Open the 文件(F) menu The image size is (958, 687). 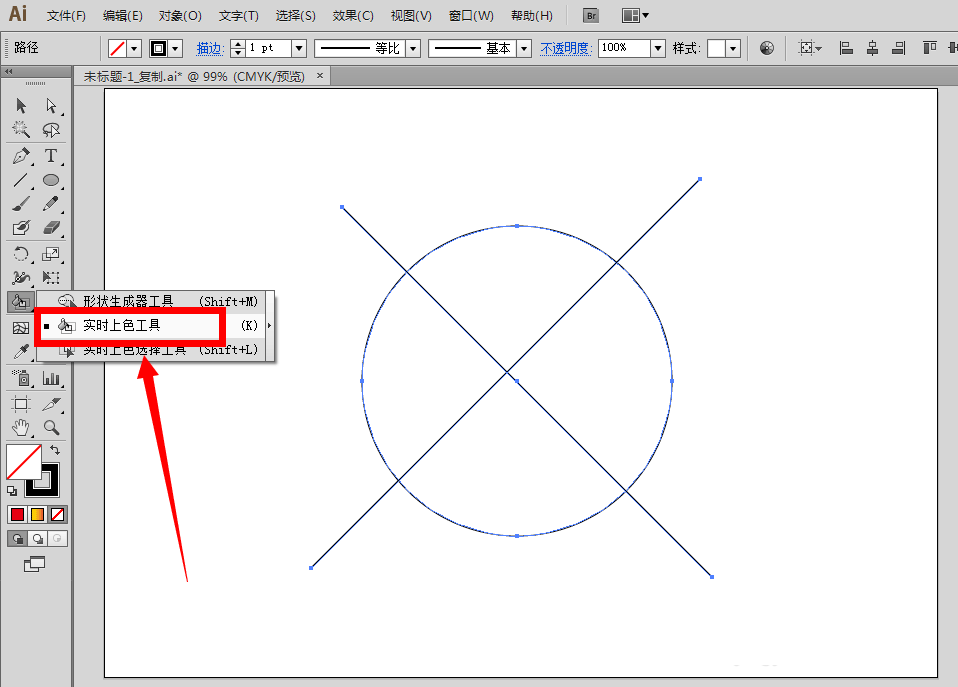click(x=66, y=16)
